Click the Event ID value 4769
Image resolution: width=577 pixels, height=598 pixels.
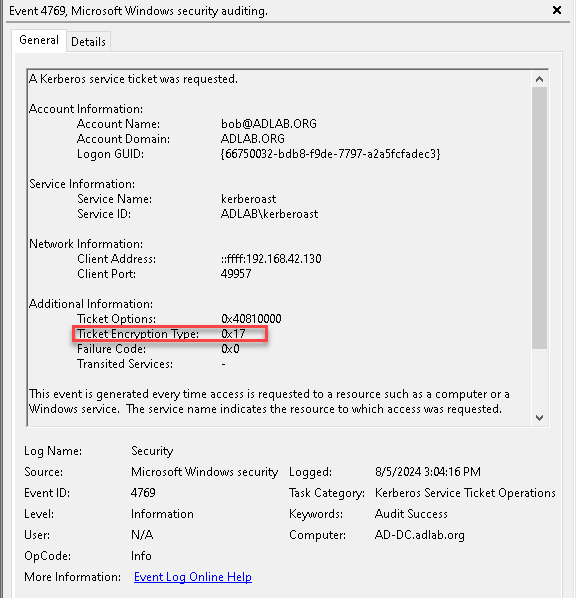pyautogui.click(x=143, y=492)
